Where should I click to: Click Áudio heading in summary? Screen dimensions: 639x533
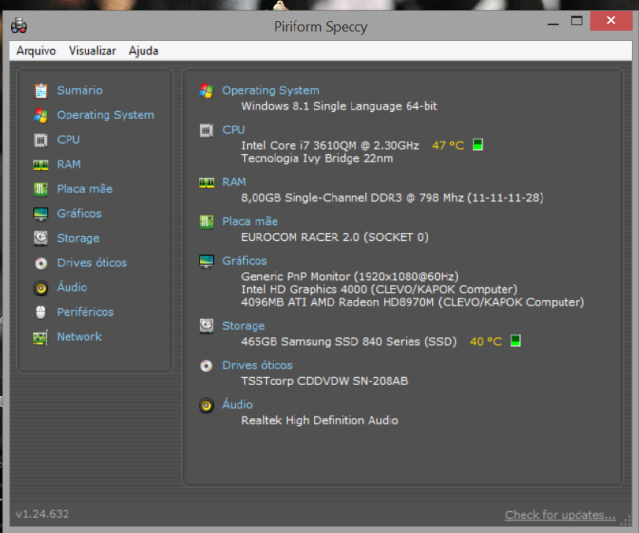[237, 404]
